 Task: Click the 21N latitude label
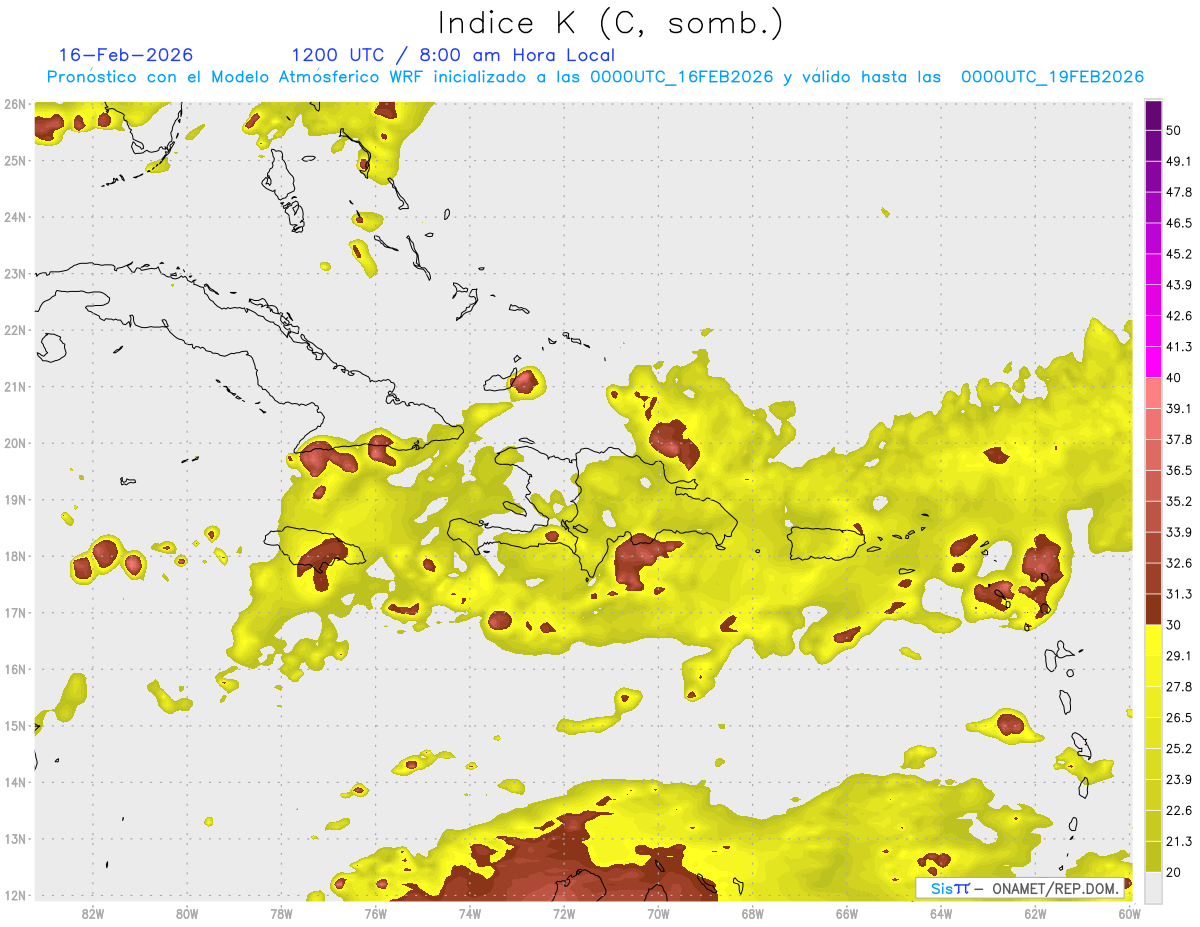15,386
